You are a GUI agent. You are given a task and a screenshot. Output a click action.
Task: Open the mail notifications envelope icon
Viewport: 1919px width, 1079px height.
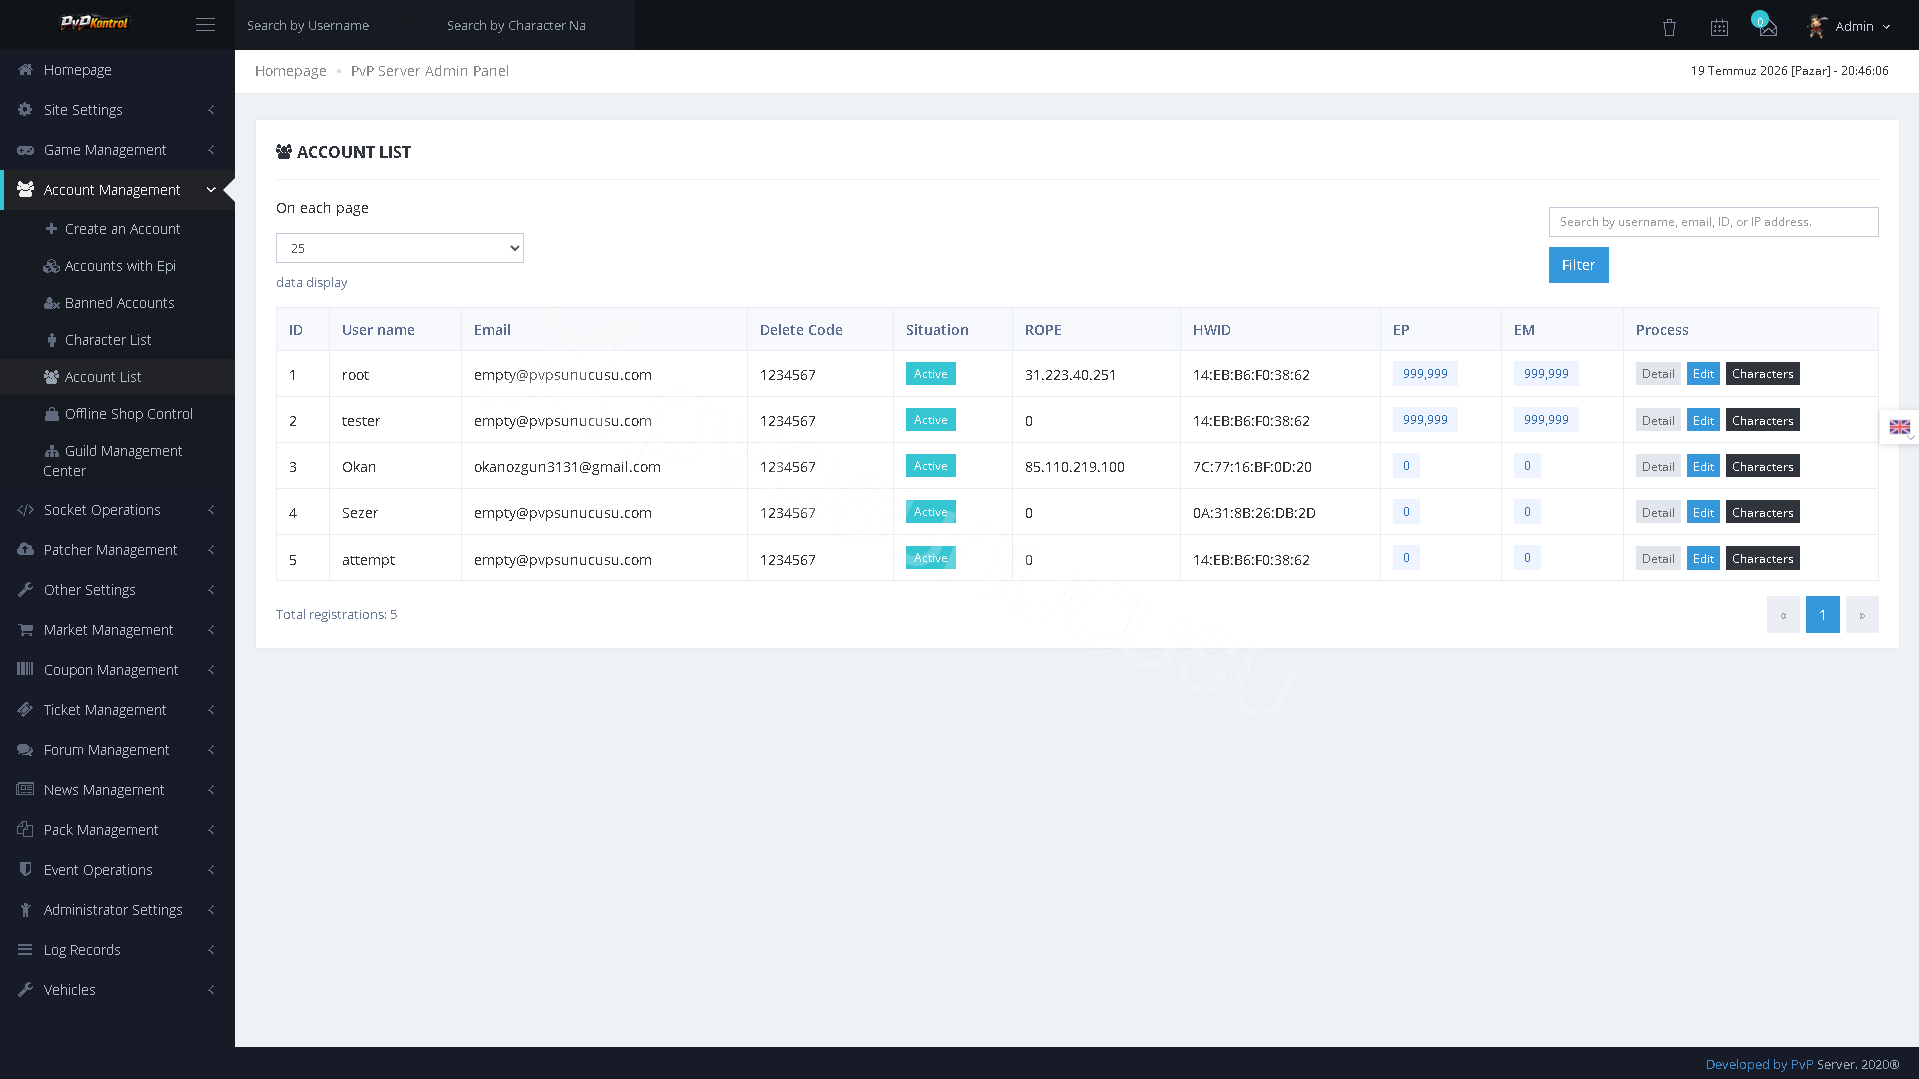coord(1768,27)
